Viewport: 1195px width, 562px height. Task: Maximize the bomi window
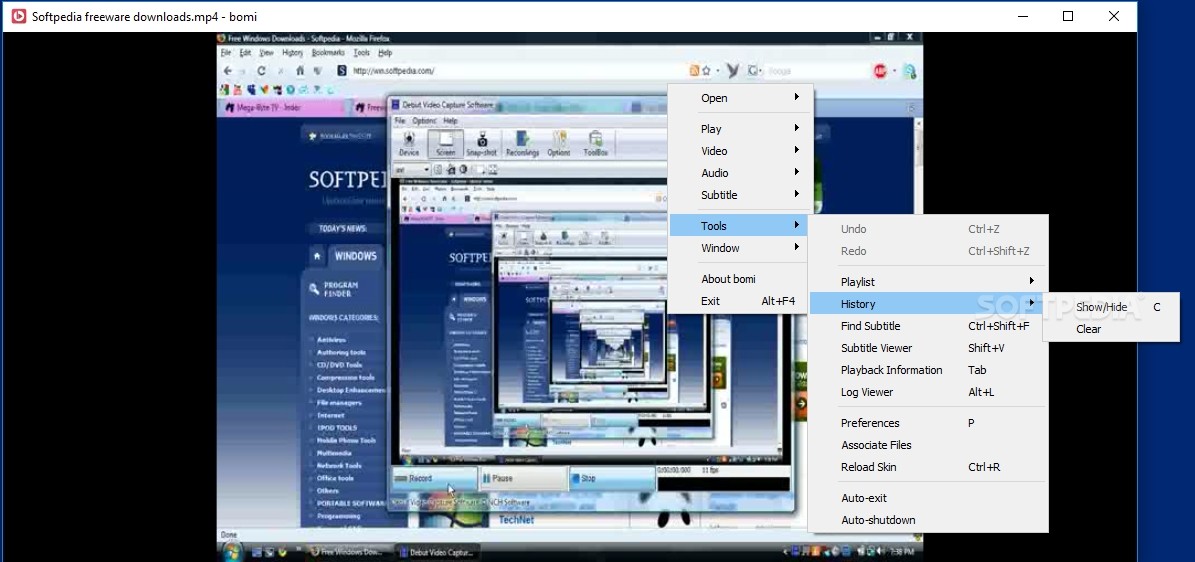(1068, 16)
